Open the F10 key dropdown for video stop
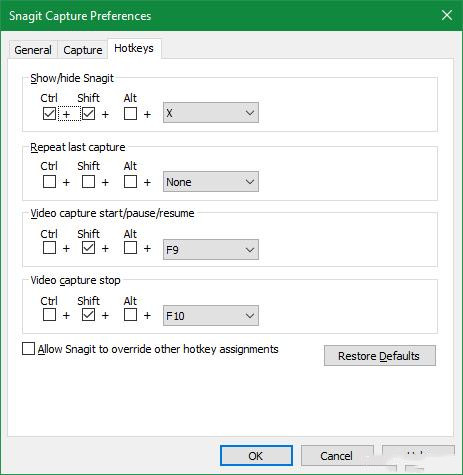This screenshot has width=463, height=475. click(x=211, y=316)
